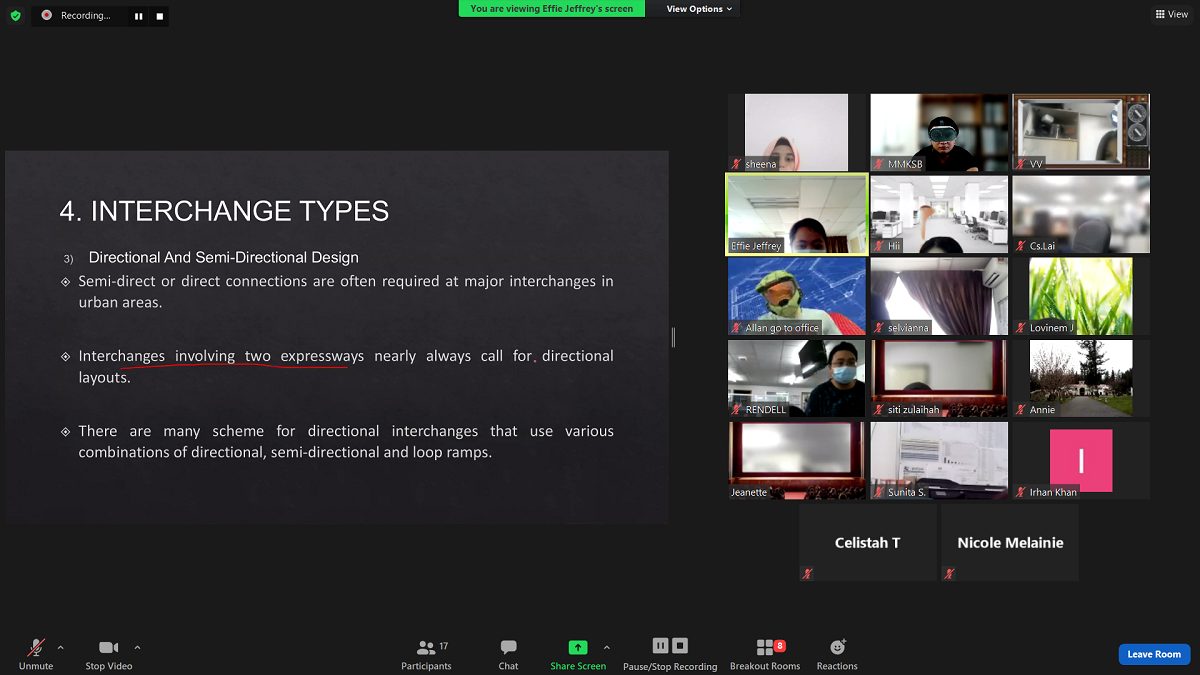Open the Reactions menu
Viewport: 1200px width, 675px height.
tap(837, 655)
